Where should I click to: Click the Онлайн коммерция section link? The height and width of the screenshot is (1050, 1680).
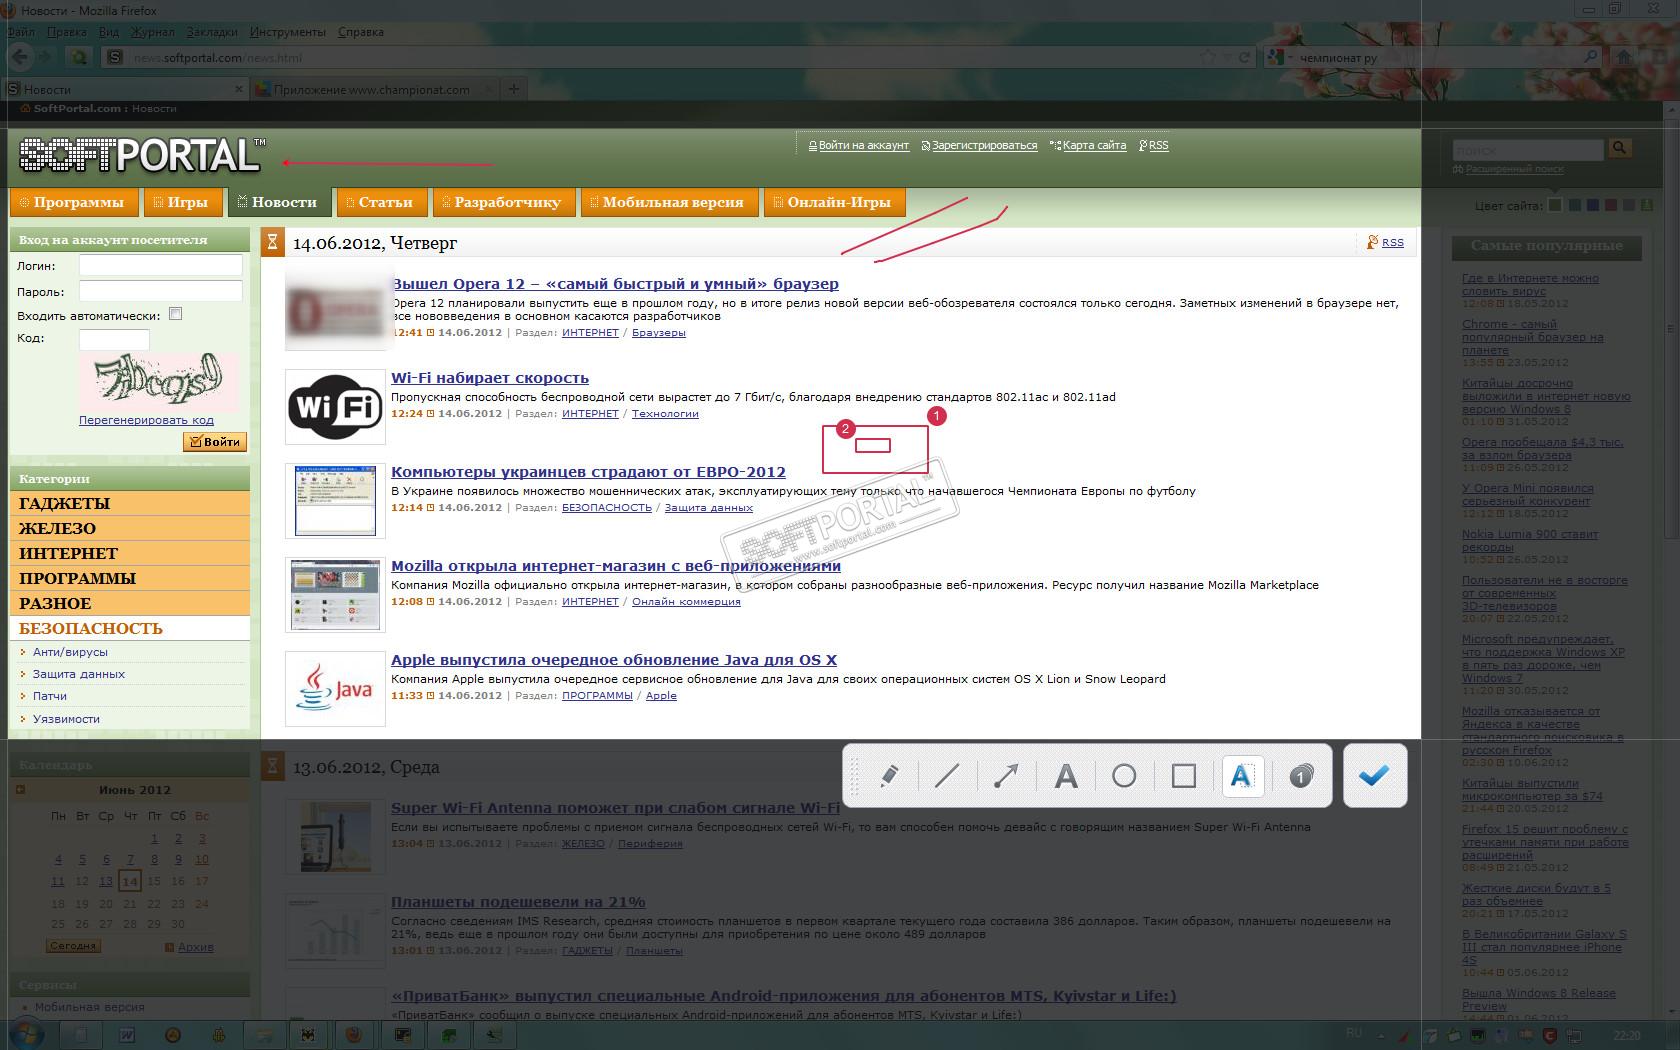(686, 602)
